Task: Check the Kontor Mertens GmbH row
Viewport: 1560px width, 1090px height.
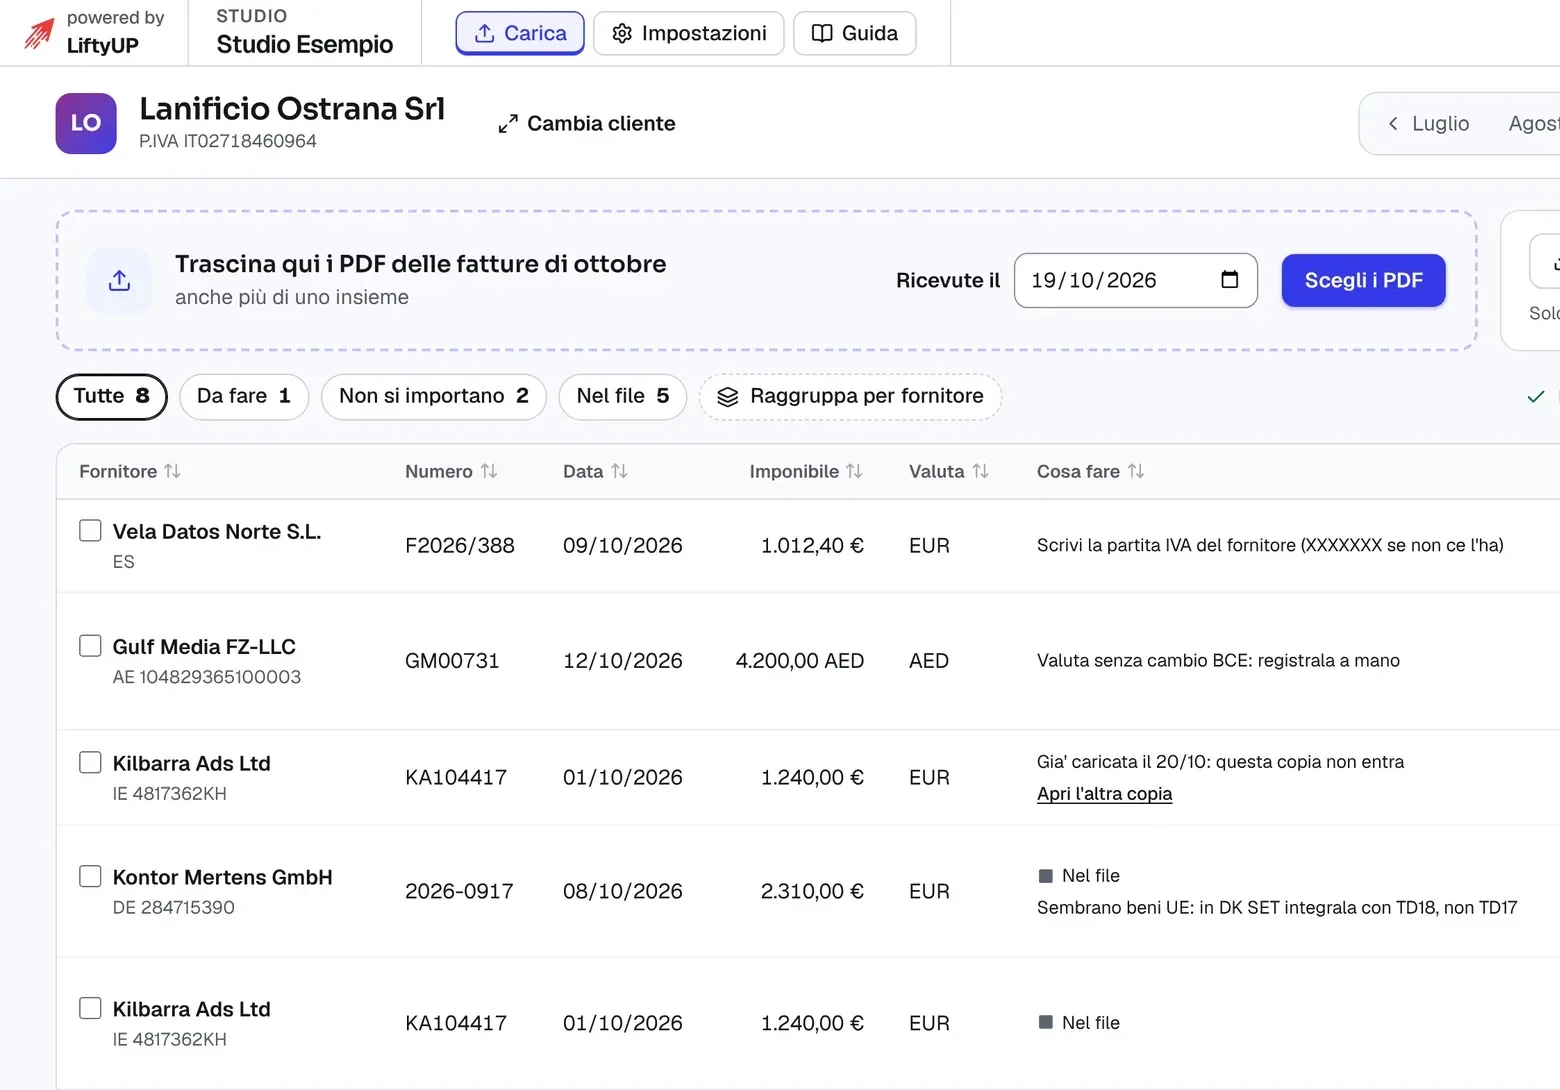Action: [x=90, y=877]
